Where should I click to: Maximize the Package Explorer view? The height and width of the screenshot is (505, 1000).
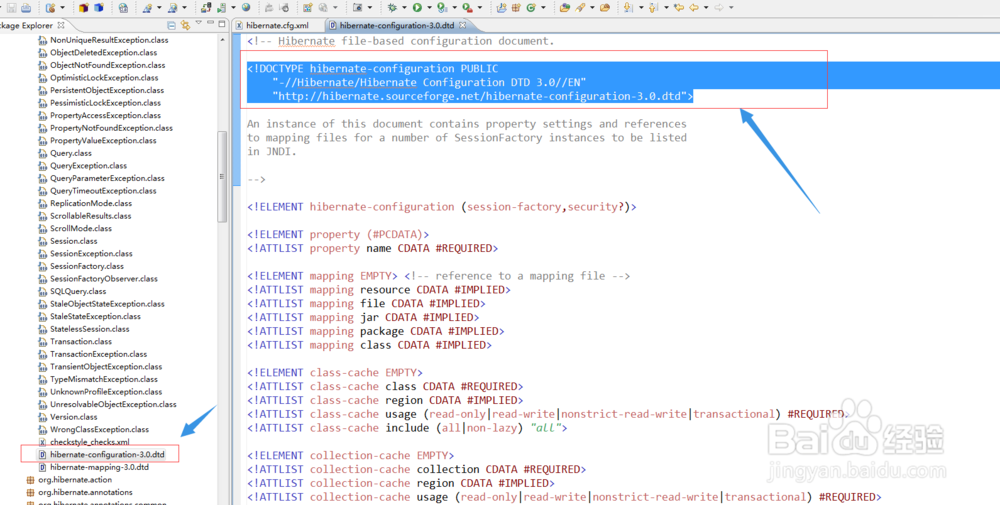tap(221, 24)
